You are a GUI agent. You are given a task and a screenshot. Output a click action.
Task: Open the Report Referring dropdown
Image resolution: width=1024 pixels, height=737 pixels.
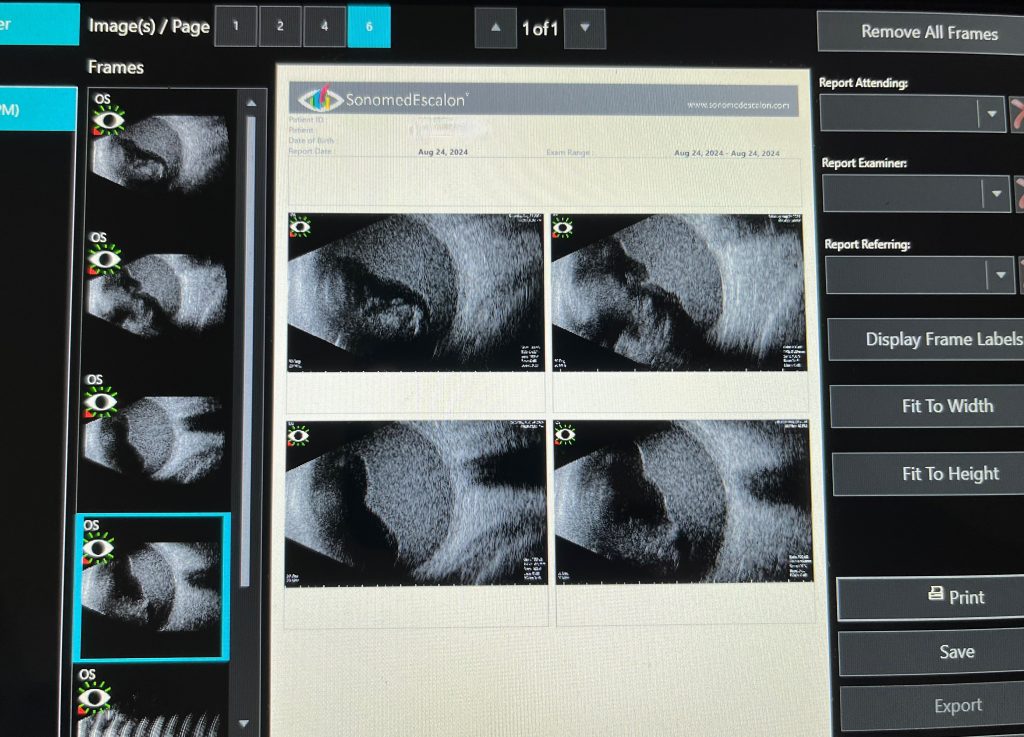point(1000,275)
